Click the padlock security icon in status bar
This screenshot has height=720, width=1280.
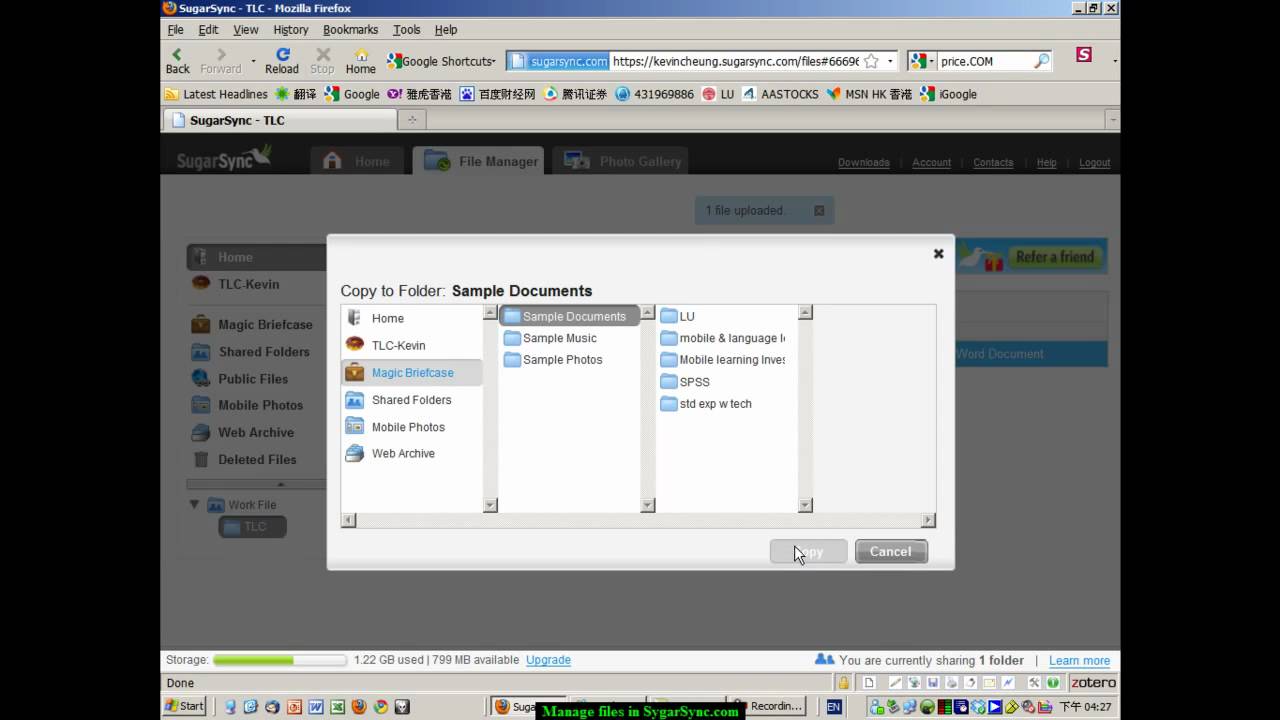click(844, 683)
